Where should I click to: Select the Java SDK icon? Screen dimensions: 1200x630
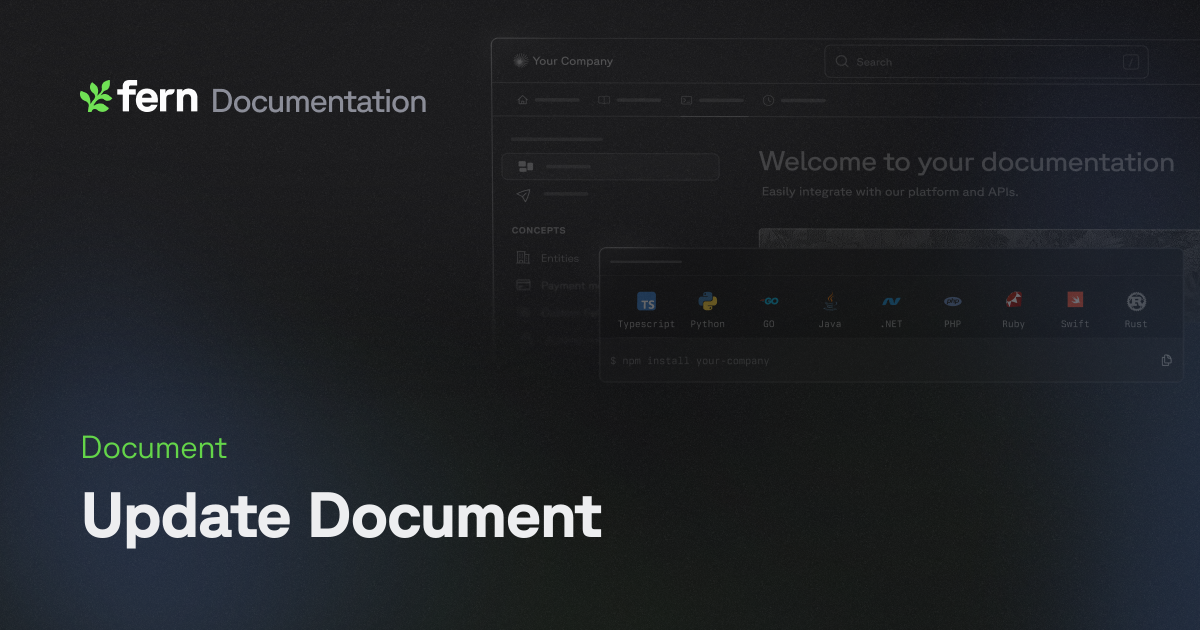coord(830,300)
